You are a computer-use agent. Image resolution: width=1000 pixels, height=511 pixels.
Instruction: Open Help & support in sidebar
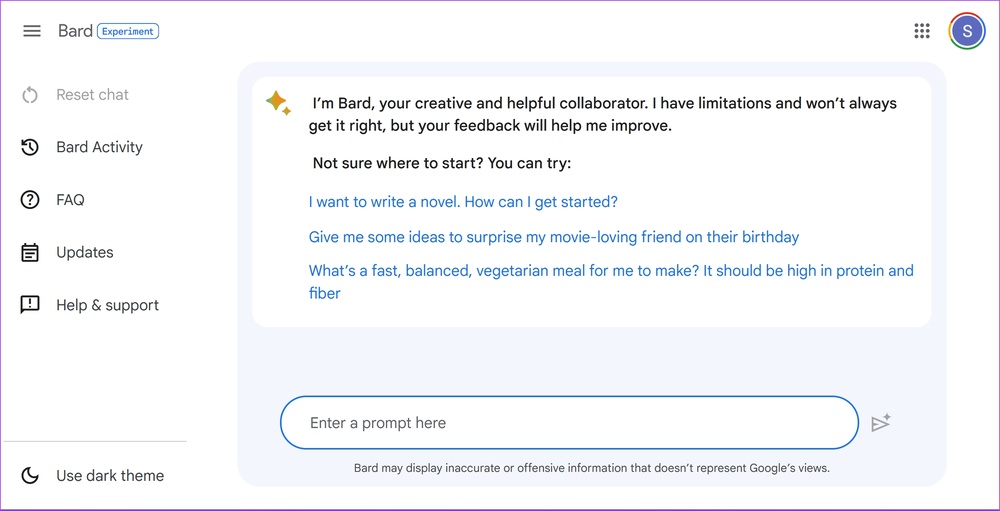point(107,305)
